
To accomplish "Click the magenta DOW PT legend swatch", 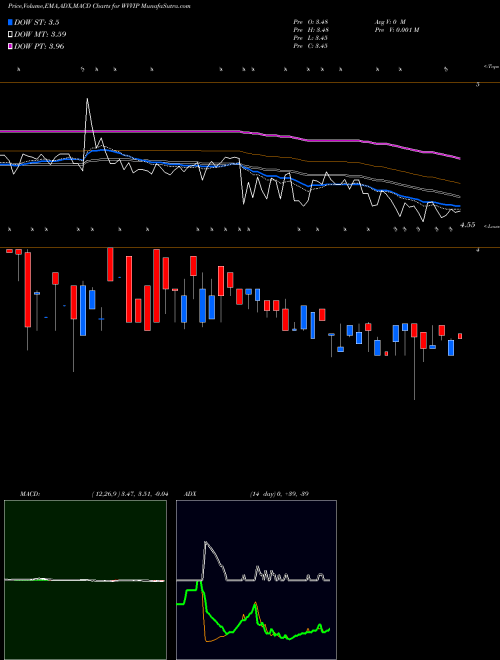I will tap(10, 46).
